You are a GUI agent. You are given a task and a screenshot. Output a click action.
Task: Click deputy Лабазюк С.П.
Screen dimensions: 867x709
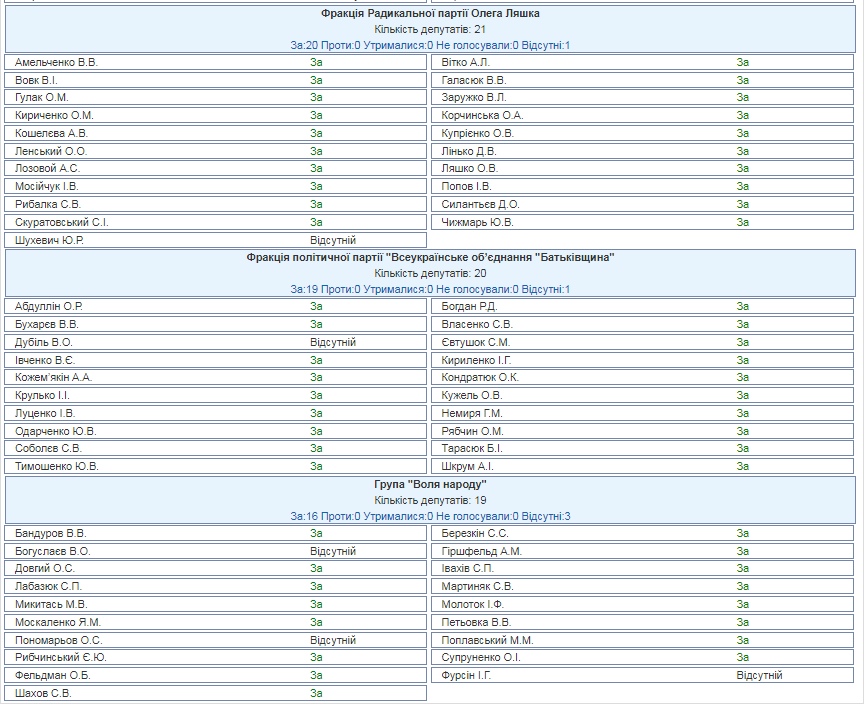[48, 586]
